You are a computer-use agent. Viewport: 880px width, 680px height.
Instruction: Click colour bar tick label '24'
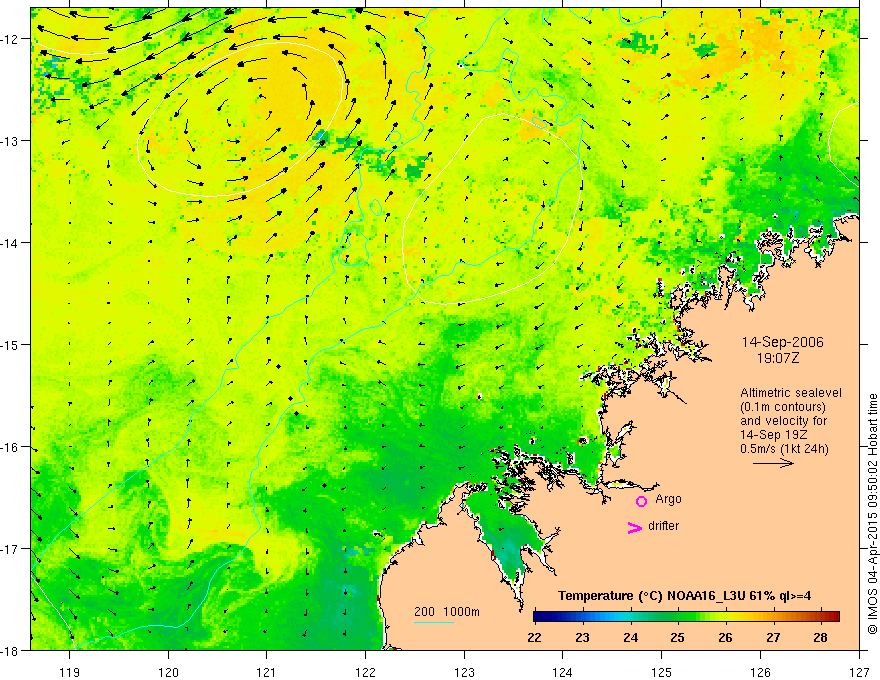tap(630, 637)
